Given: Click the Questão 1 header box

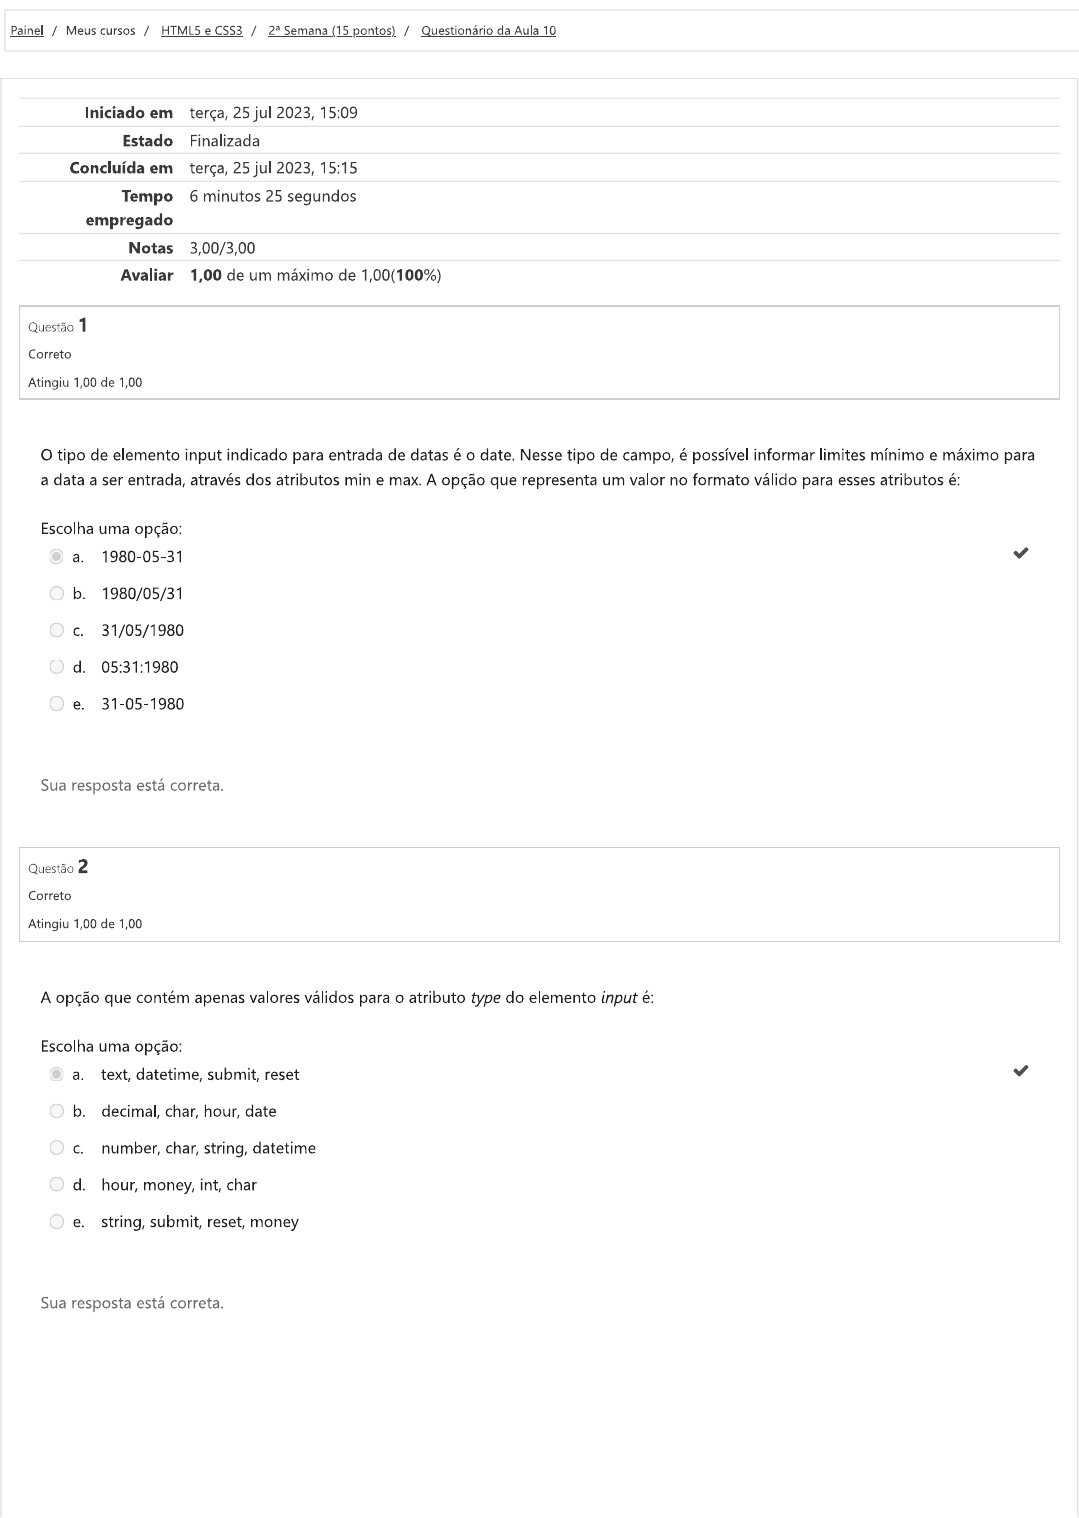Looking at the screenshot, I should [x=539, y=353].
